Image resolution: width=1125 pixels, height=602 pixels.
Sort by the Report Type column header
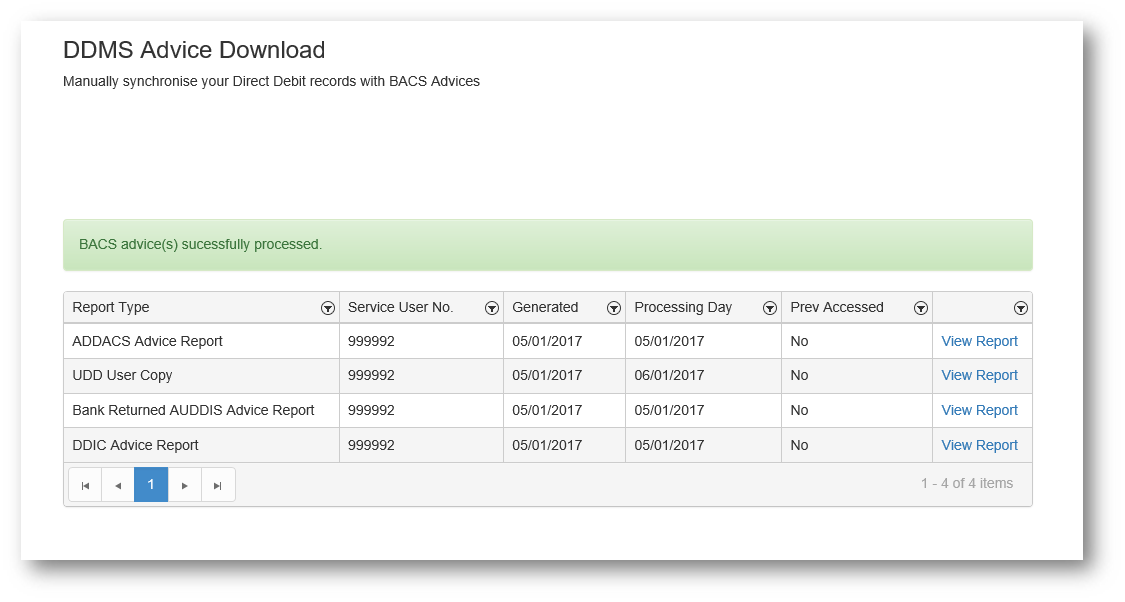click(110, 307)
